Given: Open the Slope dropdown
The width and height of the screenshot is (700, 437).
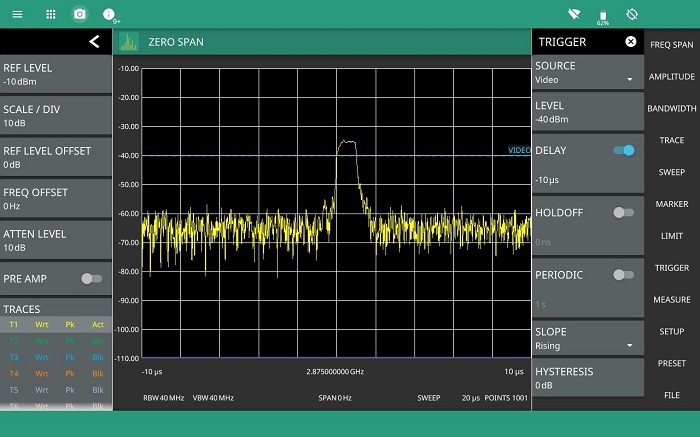Looking at the screenshot, I should pos(588,338).
